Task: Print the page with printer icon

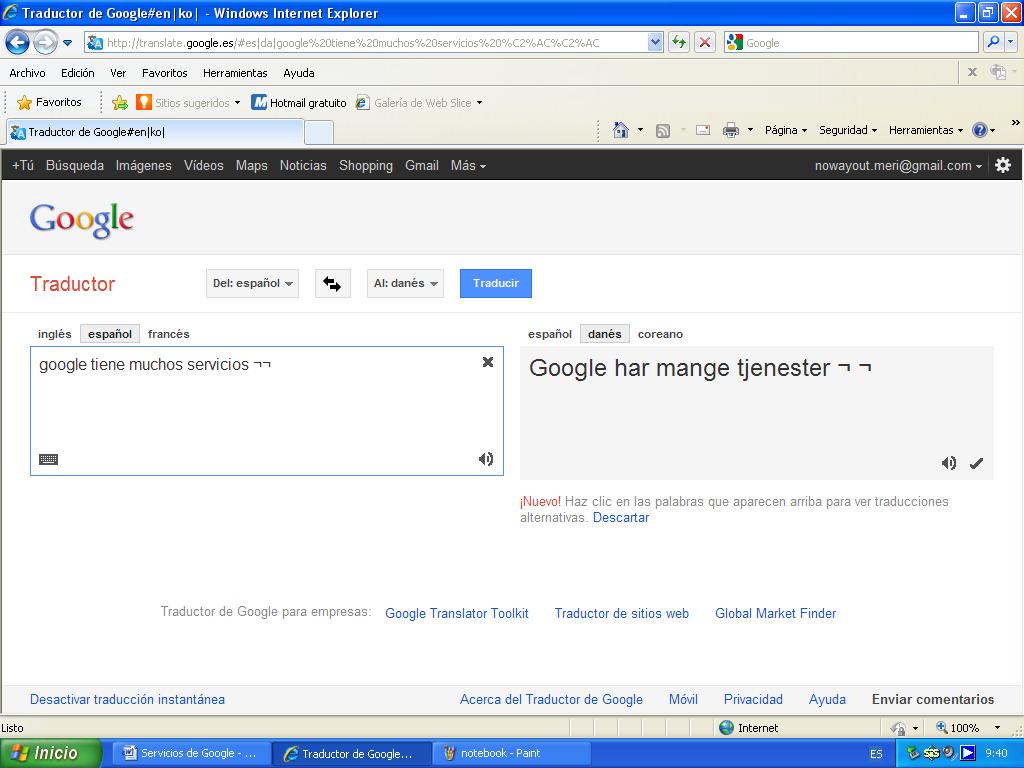Action: click(x=731, y=130)
